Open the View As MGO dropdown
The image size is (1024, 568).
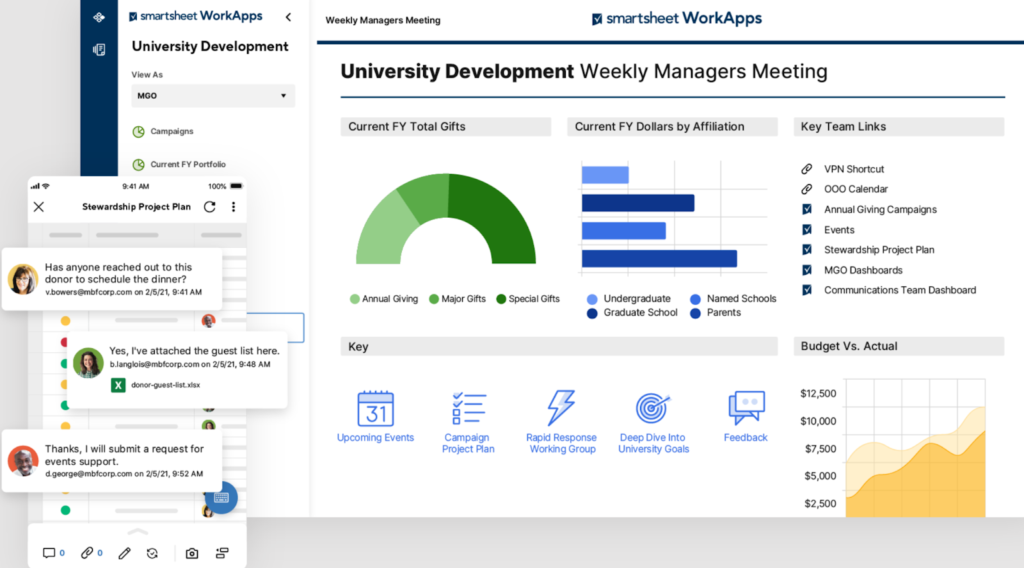click(x=213, y=95)
